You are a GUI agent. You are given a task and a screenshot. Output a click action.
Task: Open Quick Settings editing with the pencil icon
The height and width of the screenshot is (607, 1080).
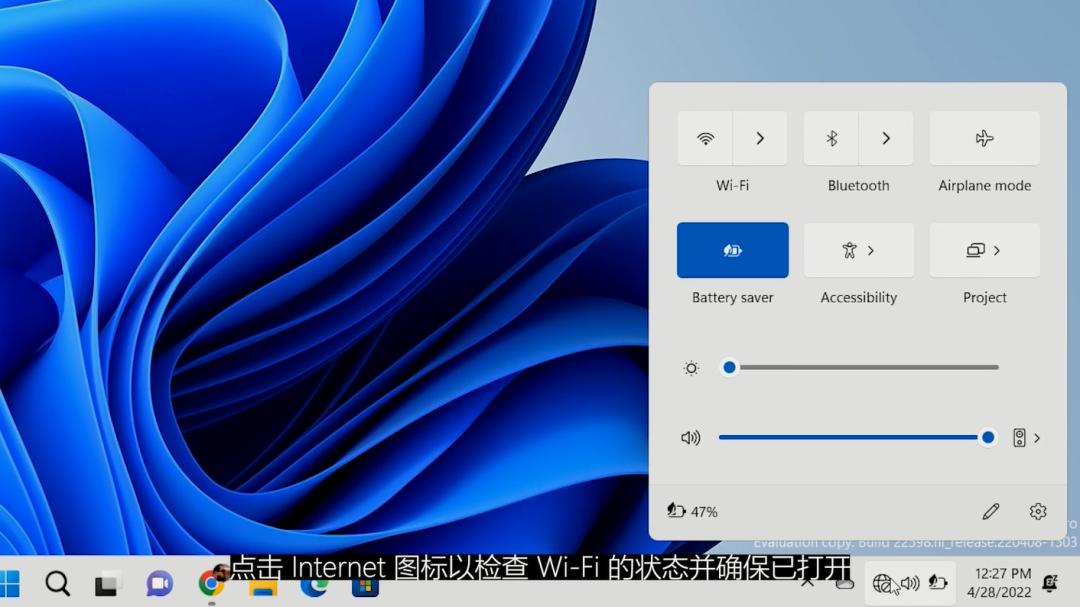[x=989, y=511]
